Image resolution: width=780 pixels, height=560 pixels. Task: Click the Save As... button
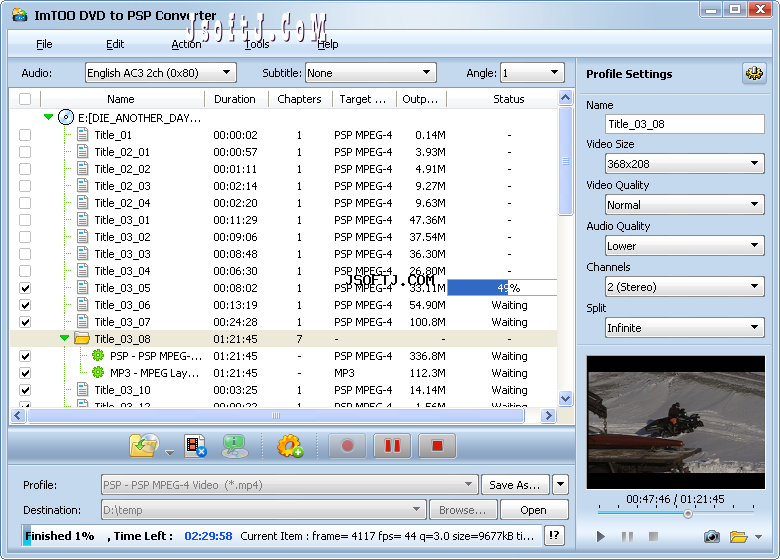pos(515,485)
